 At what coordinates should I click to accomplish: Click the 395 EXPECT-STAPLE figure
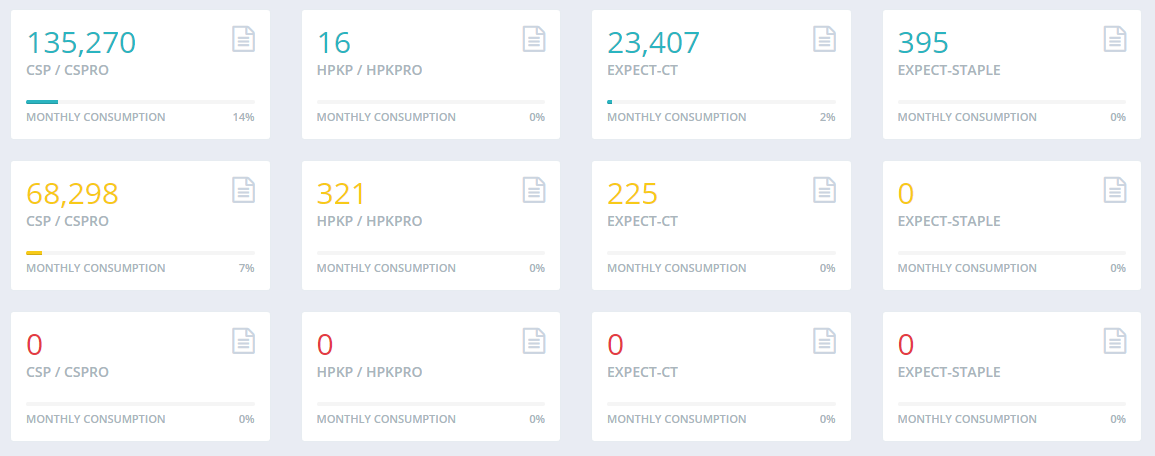click(923, 43)
